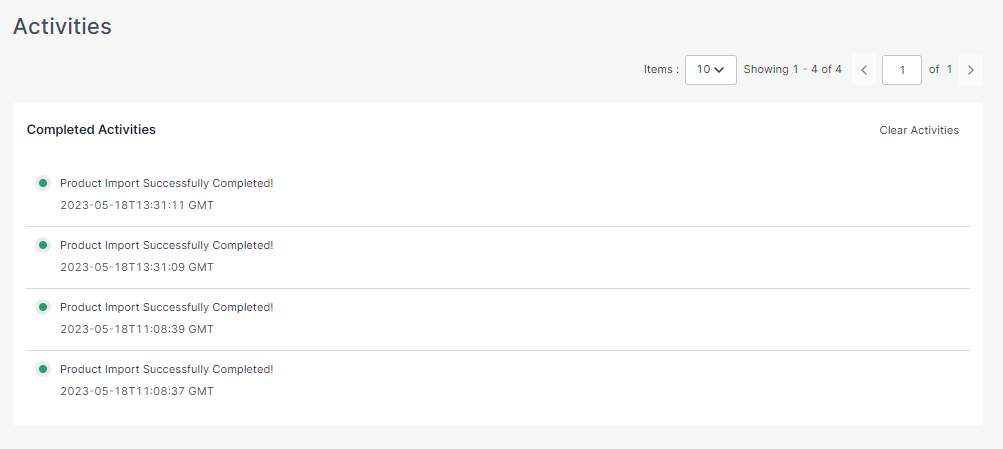Select the last Product Import Successfully Completed message

click(166, 369)
